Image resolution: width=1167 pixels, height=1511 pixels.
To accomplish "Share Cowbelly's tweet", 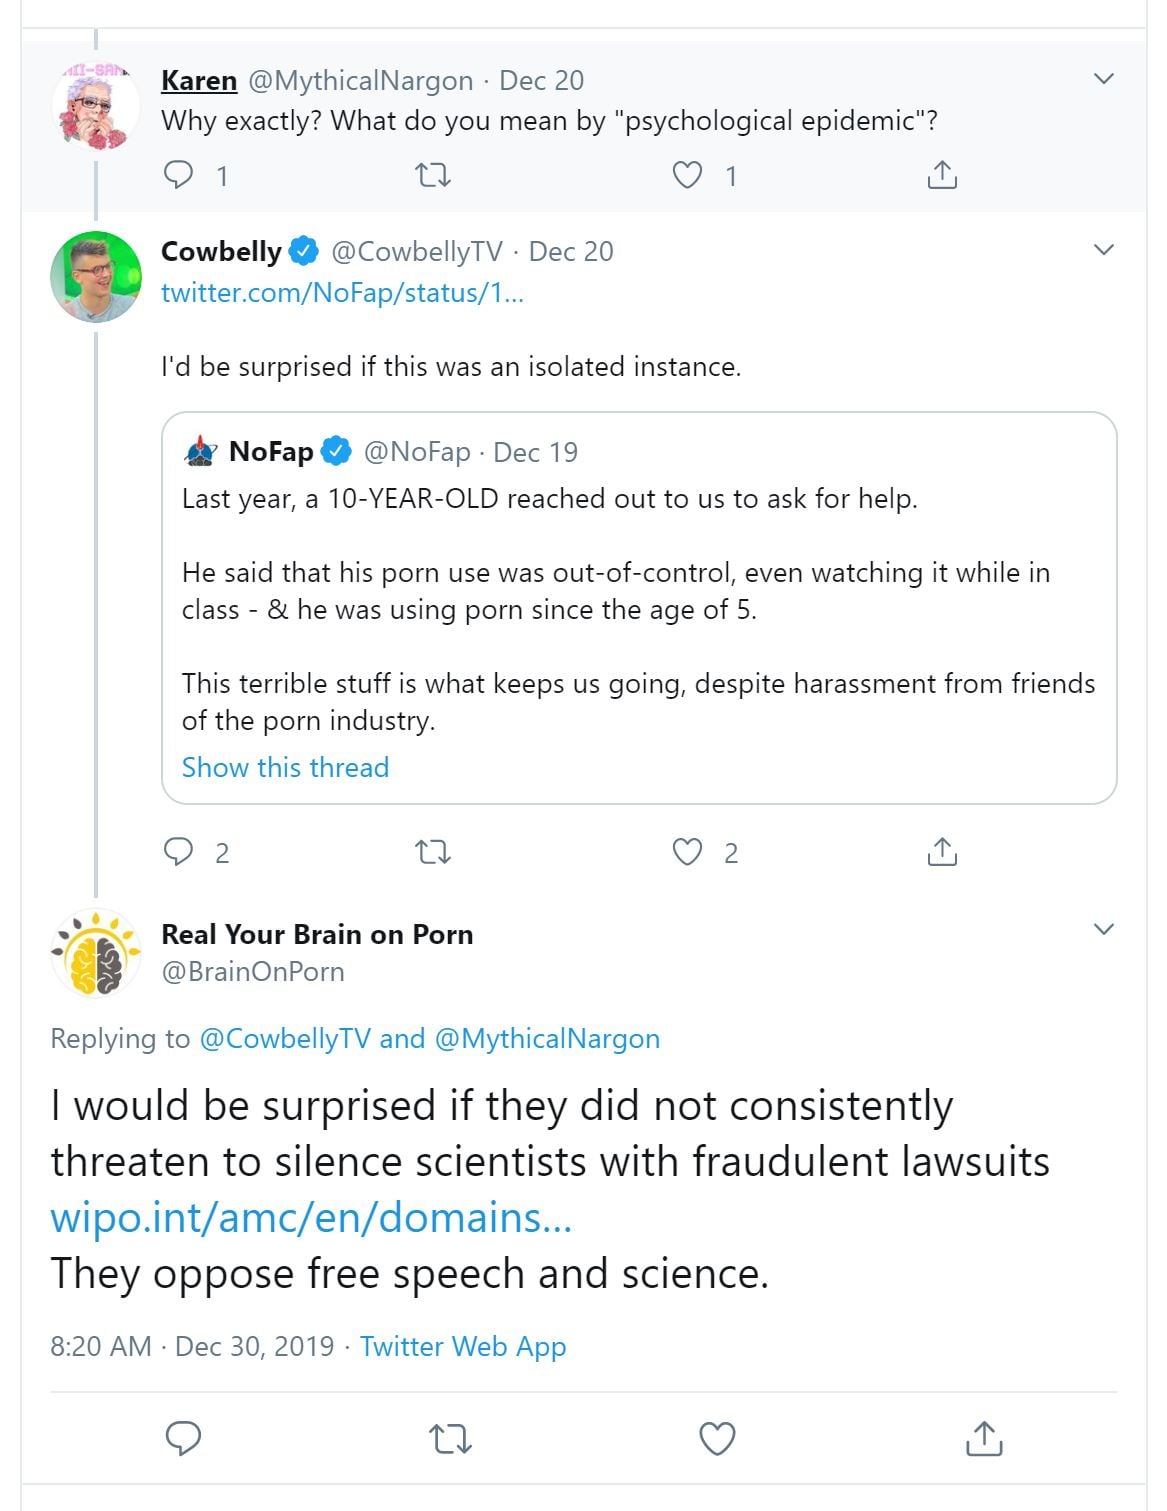I will point(942,852).
